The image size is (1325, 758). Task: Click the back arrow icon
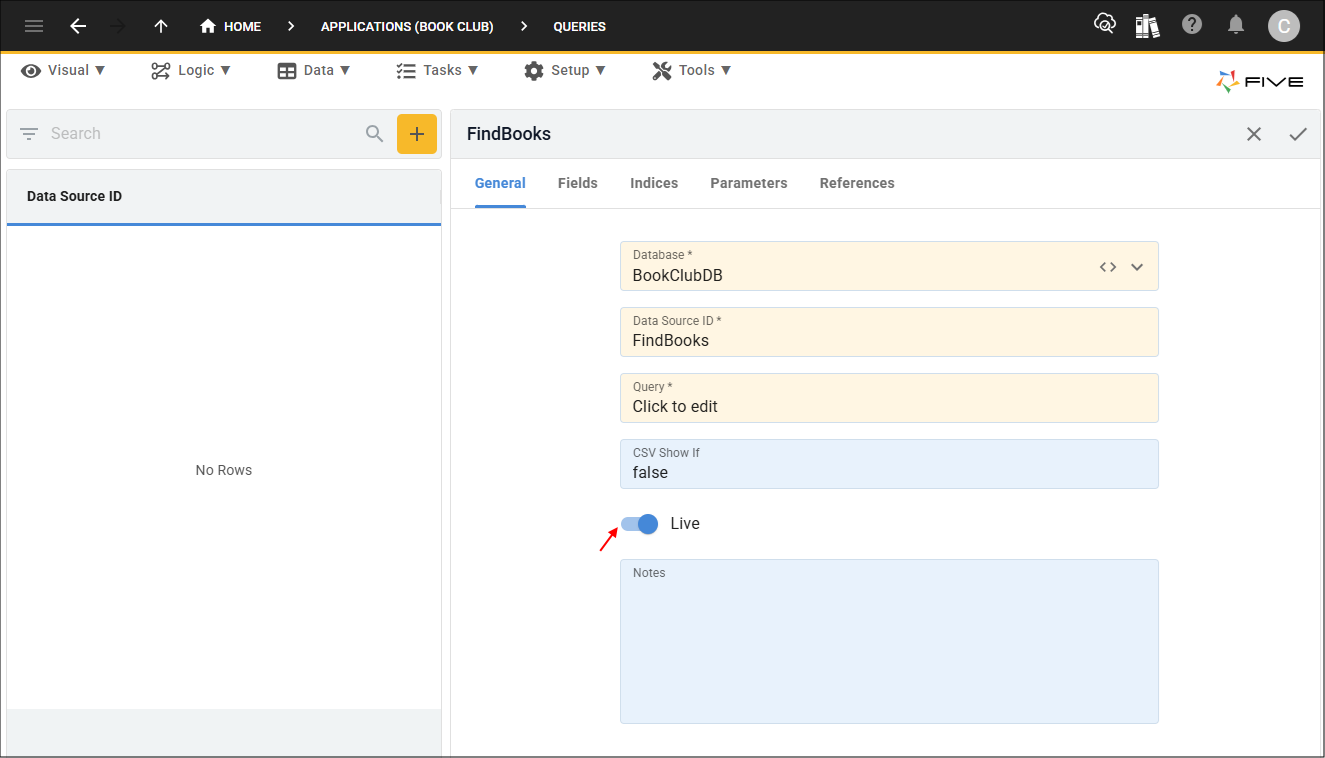(x=78, y=26)
